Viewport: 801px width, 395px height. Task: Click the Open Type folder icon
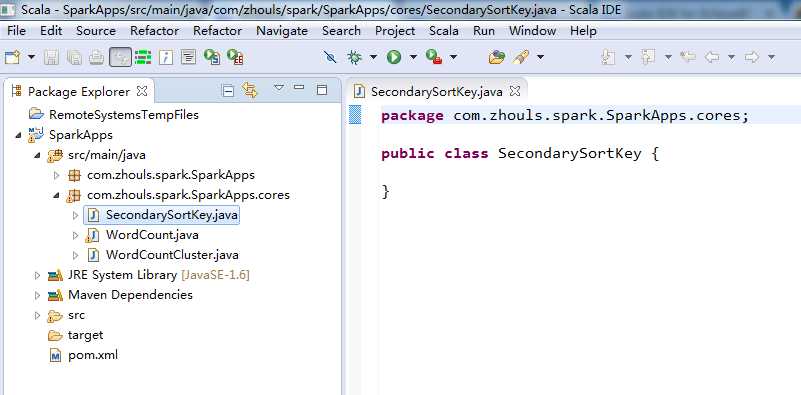[x=497, y=57]
